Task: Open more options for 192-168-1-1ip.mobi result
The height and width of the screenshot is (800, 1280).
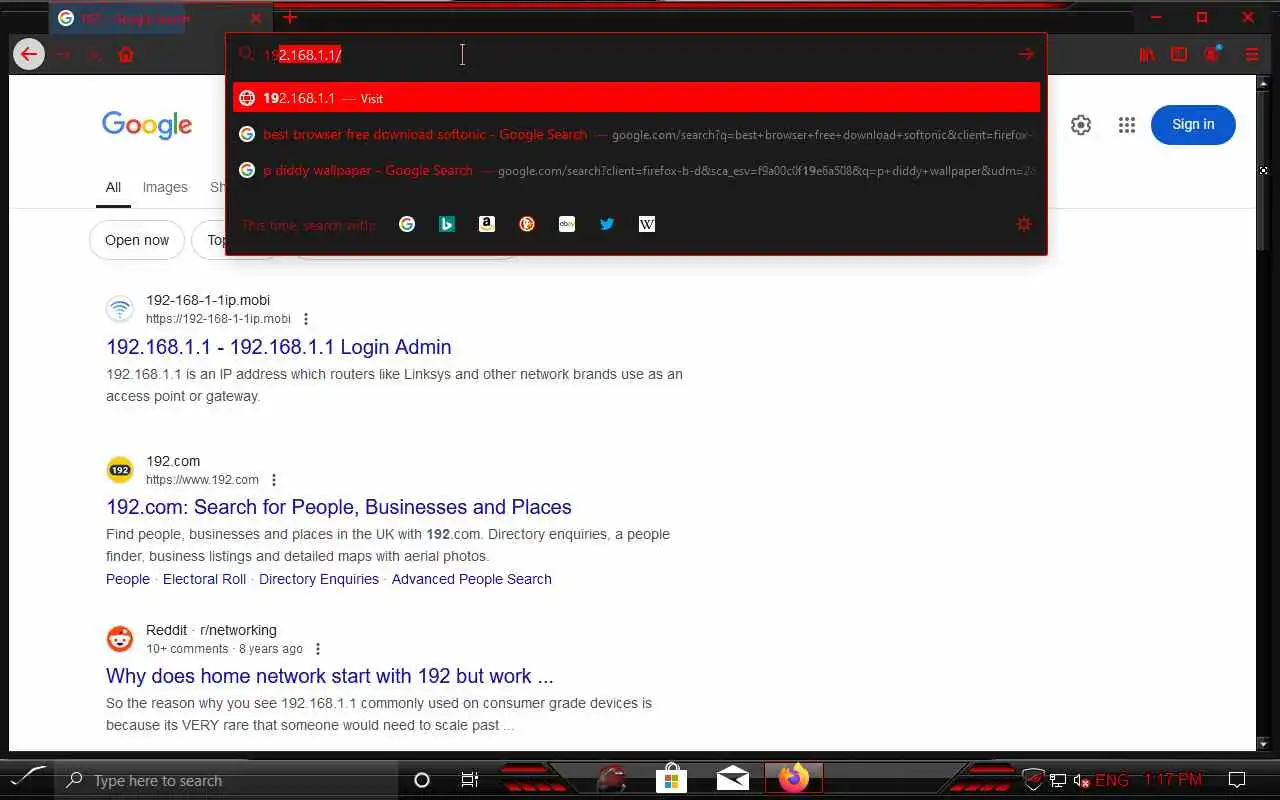Action: tap(306, 319)
